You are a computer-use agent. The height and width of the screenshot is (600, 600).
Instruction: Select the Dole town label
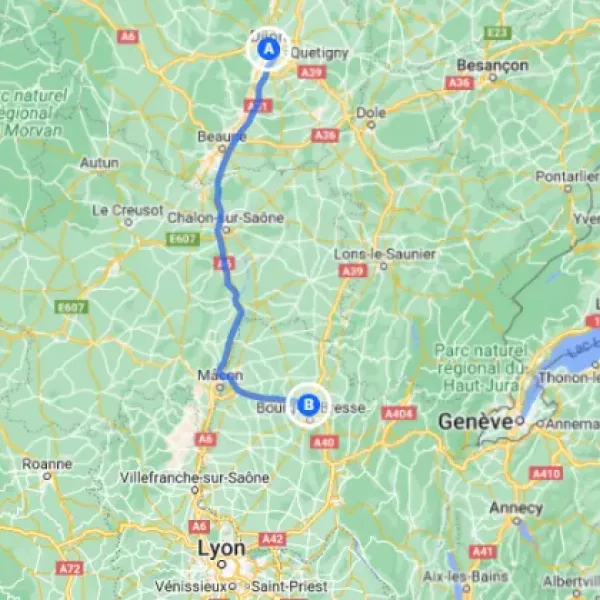pos(371,113)
